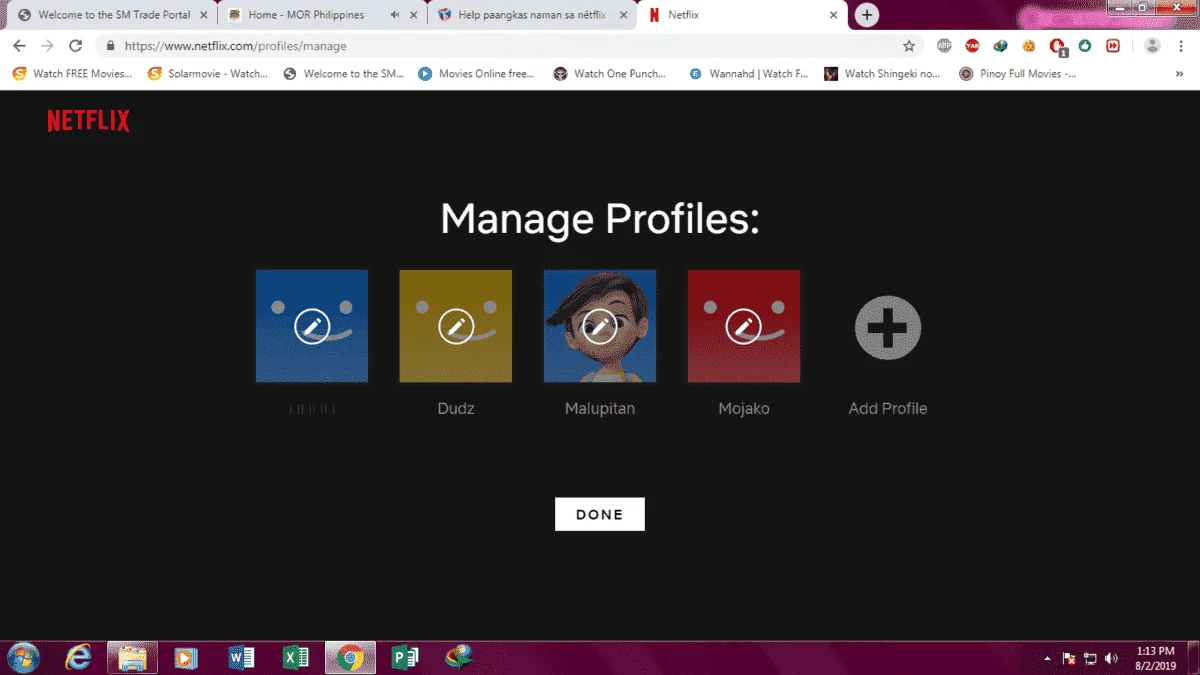Reload the current page
Screen dimensions: 1200x675
(x=75, y=46)
